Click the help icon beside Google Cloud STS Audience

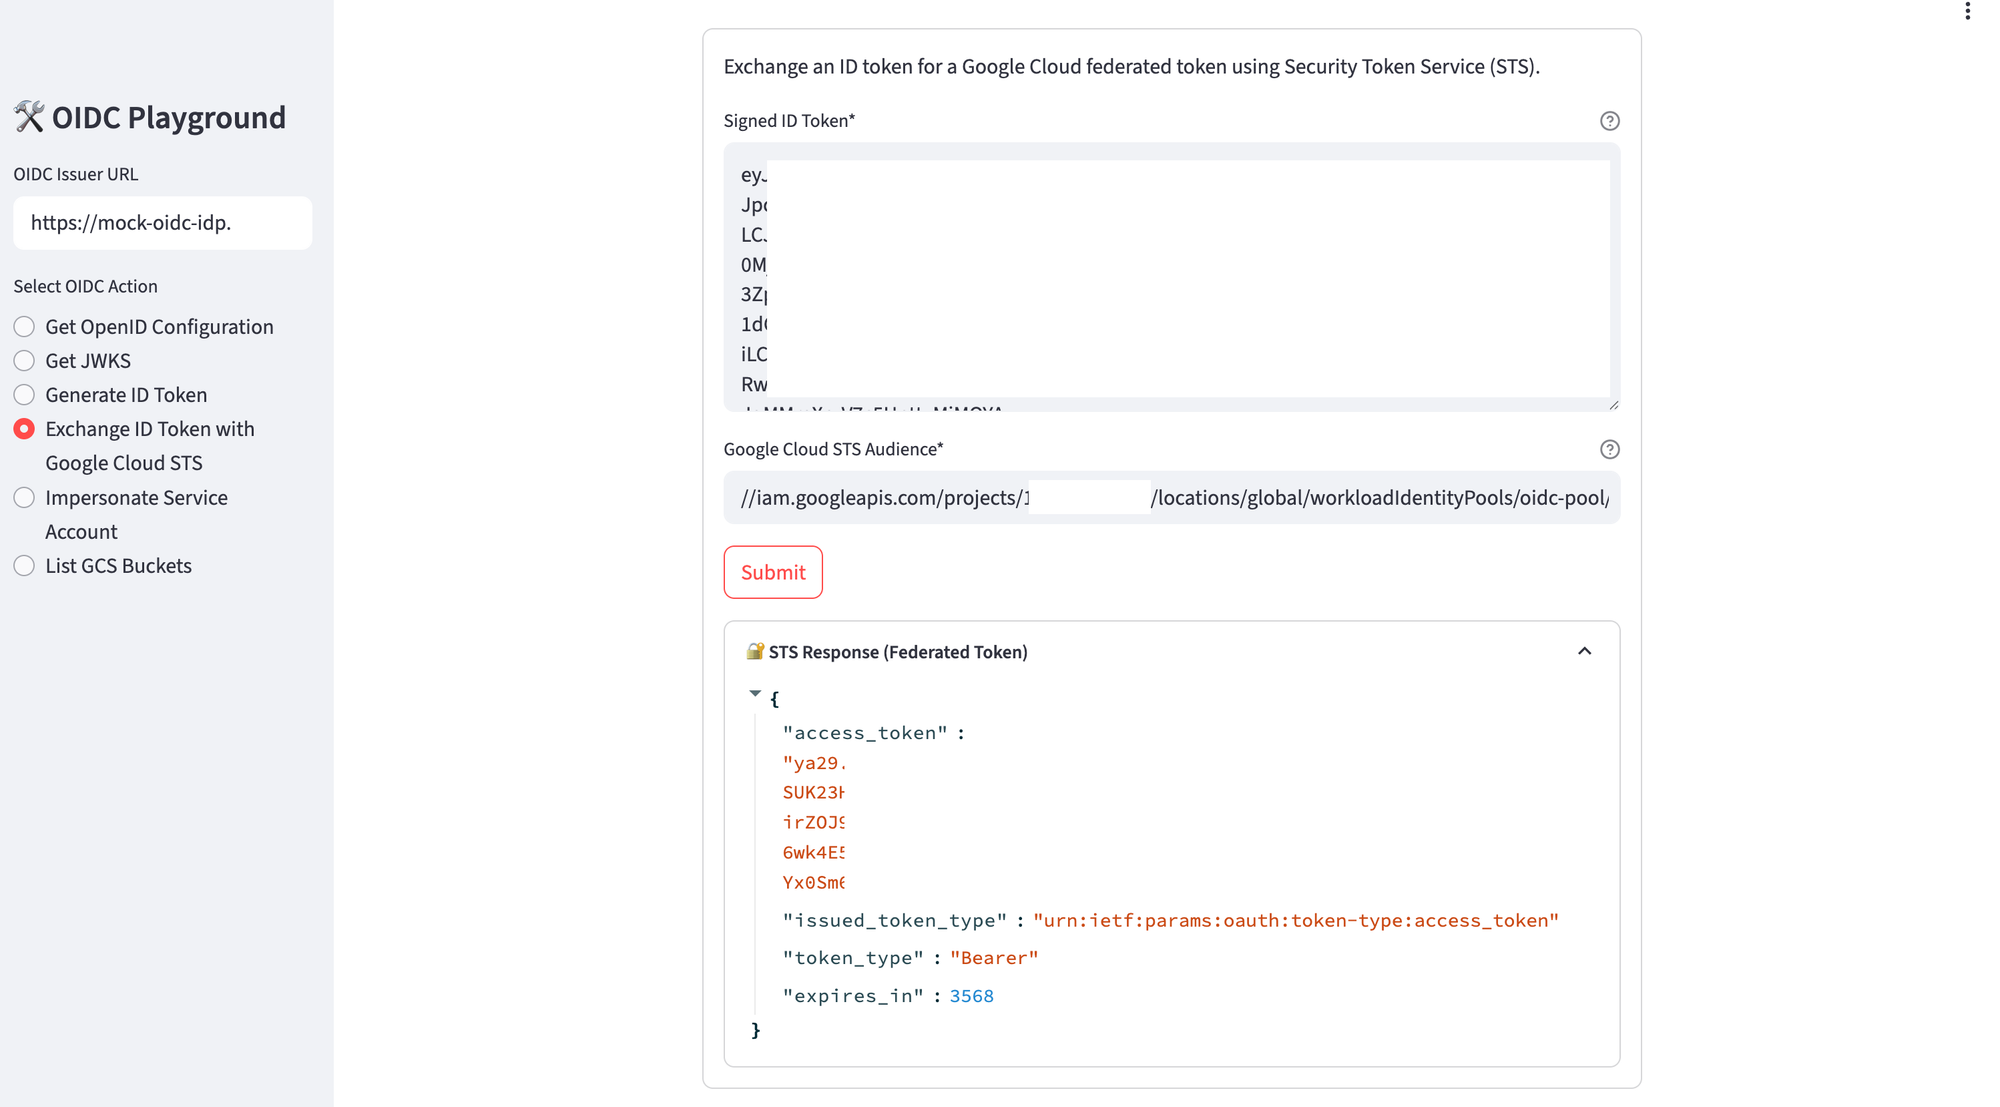pyautogui.click(x=1609, y=449)
